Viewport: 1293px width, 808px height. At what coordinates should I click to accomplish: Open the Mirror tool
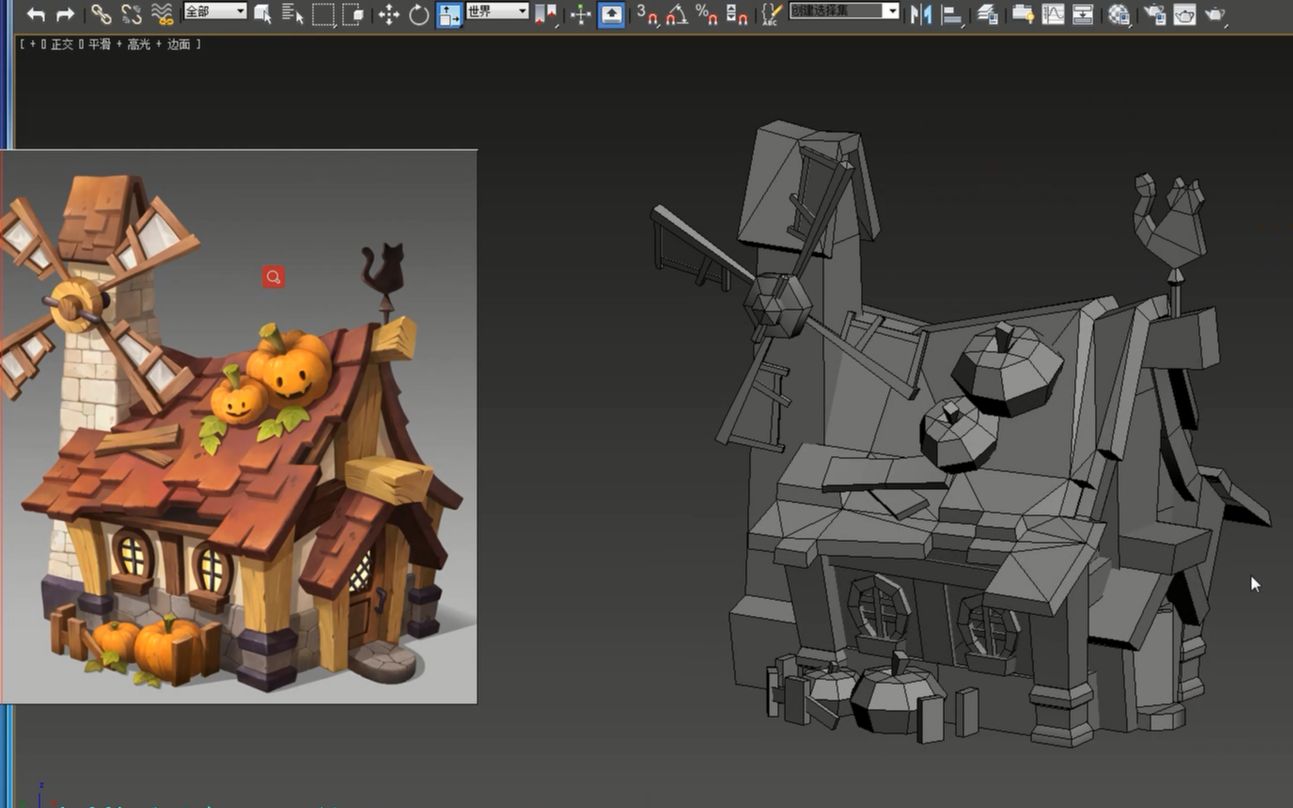921,14
